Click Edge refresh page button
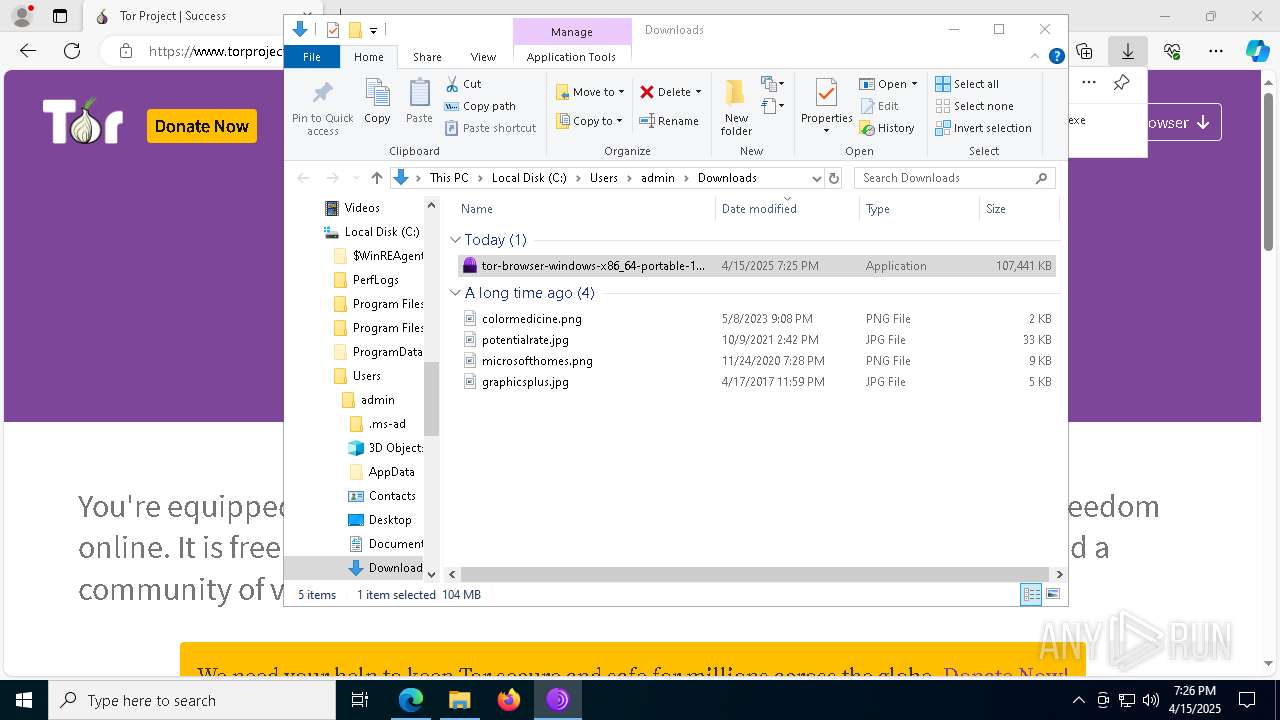Viewport: 1280px width, 720px height. coord(72,51)
